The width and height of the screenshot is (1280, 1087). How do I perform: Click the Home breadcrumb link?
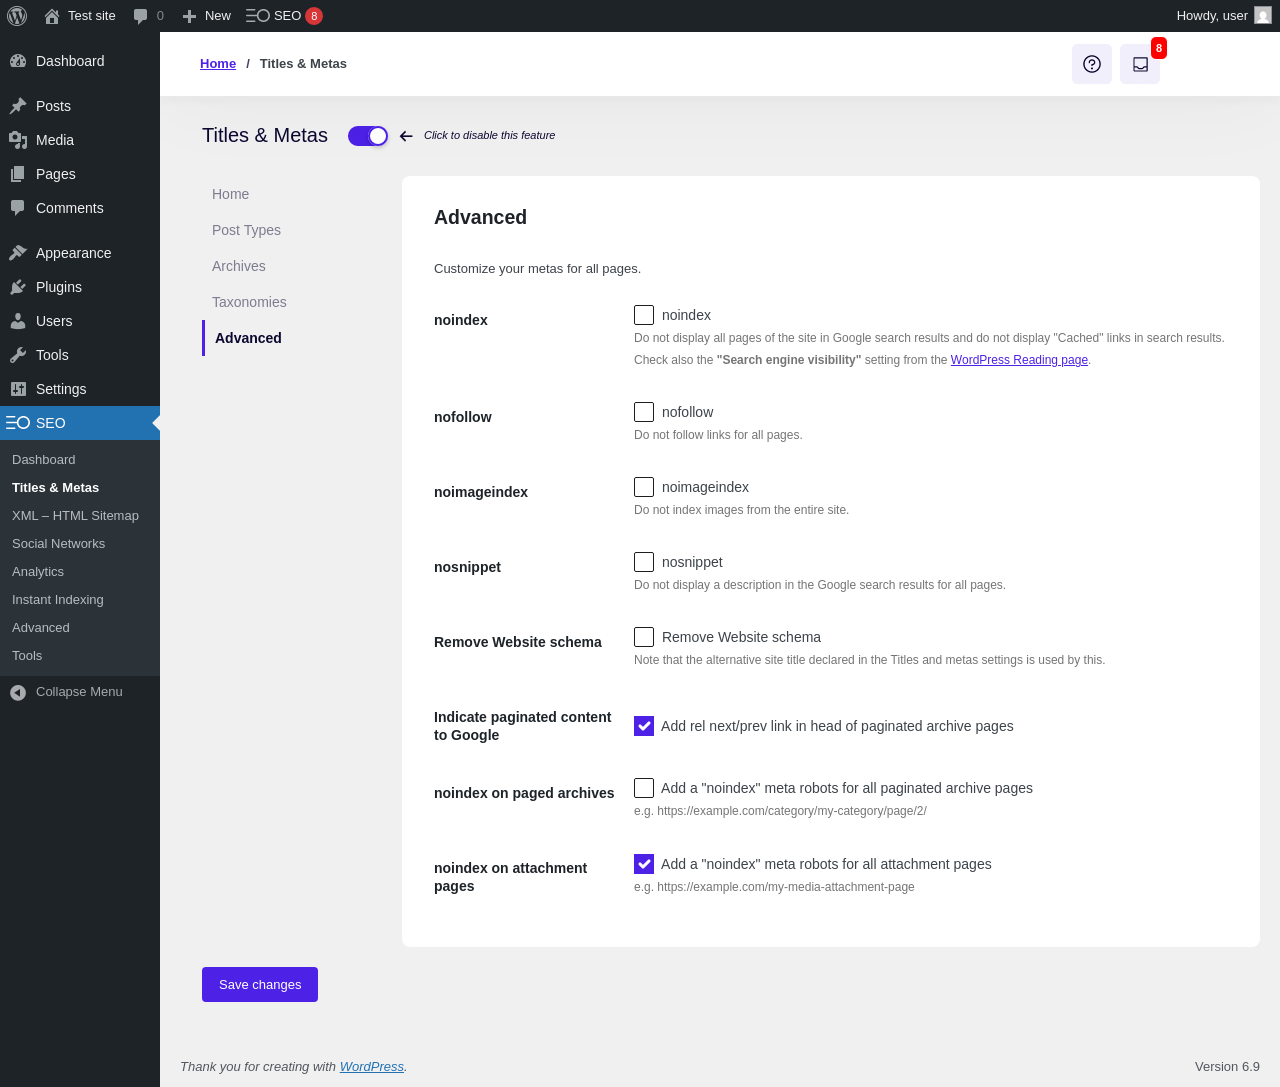tap(218, 64)
